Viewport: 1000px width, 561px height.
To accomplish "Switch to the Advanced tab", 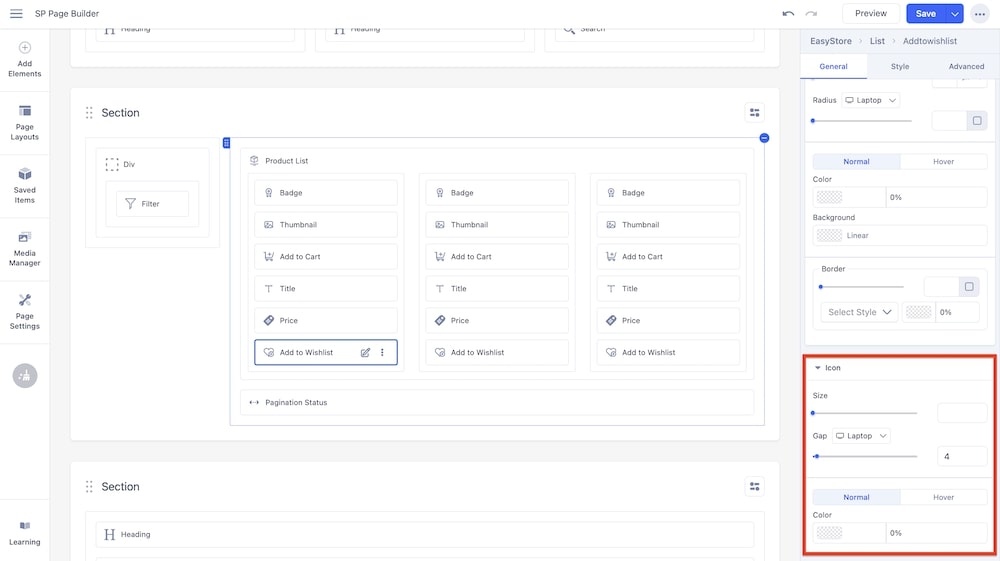I will point(966,66).
